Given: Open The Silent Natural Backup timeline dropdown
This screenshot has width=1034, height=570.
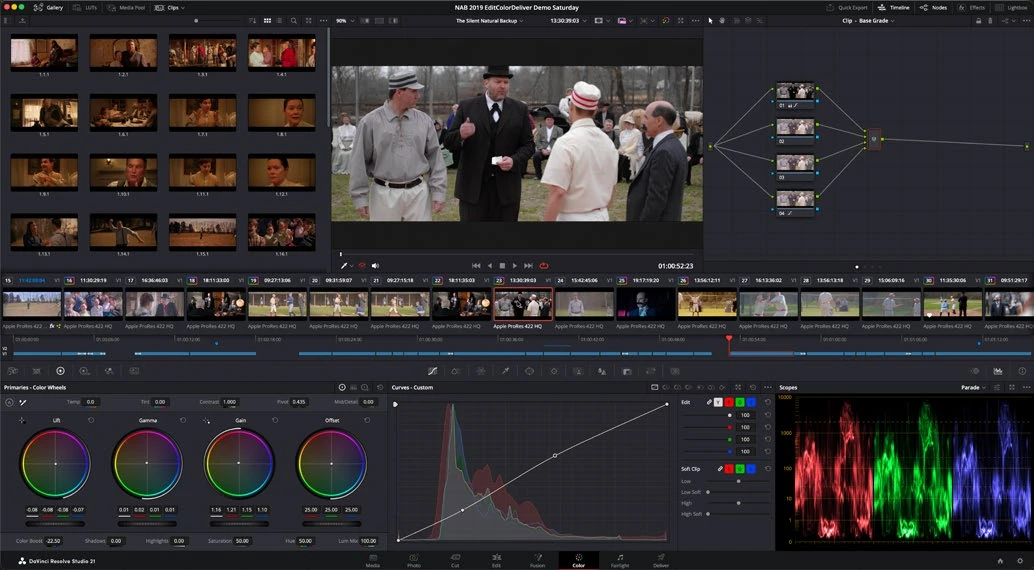Looking at the screenshot, I should [x=490, y=20].
